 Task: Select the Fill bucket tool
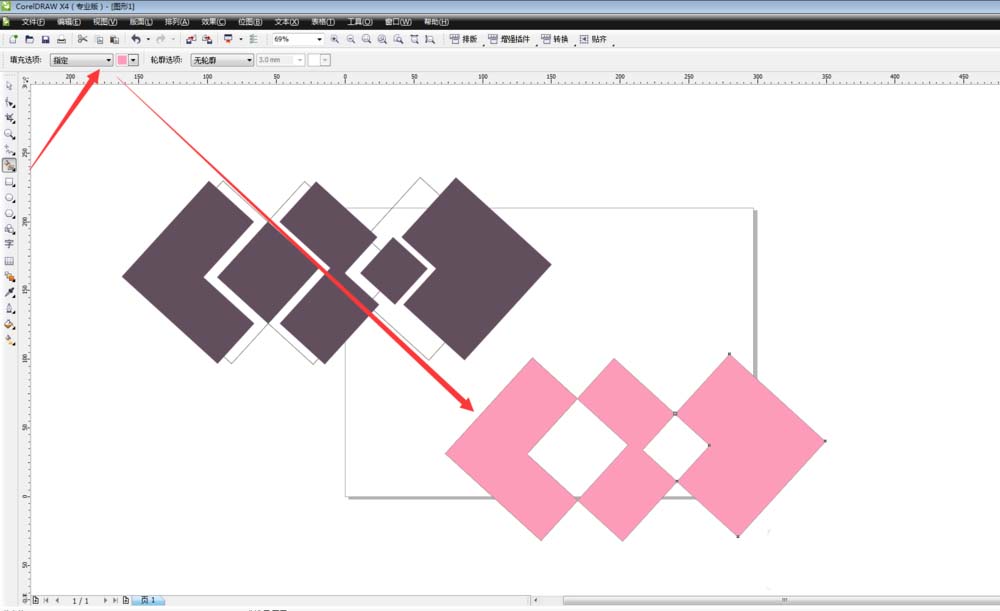click(x=9, y=324)
